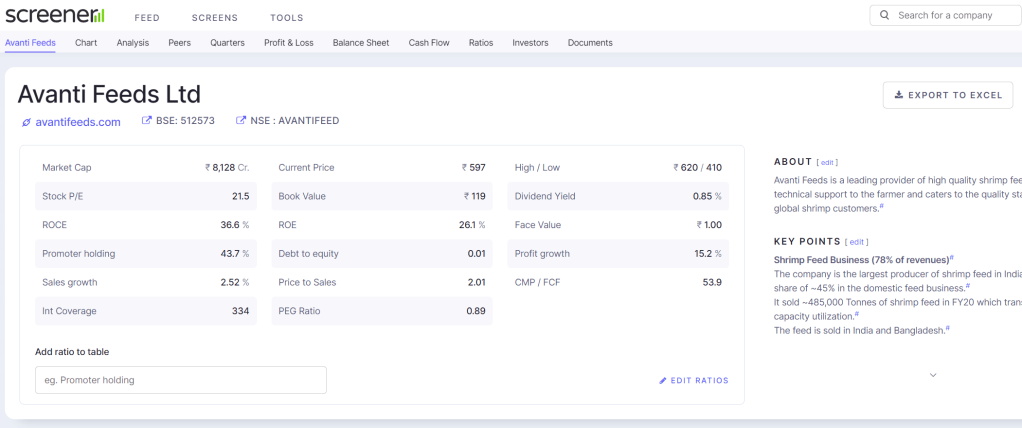
Task: Open the Screens menu
Action: (214, 18)
